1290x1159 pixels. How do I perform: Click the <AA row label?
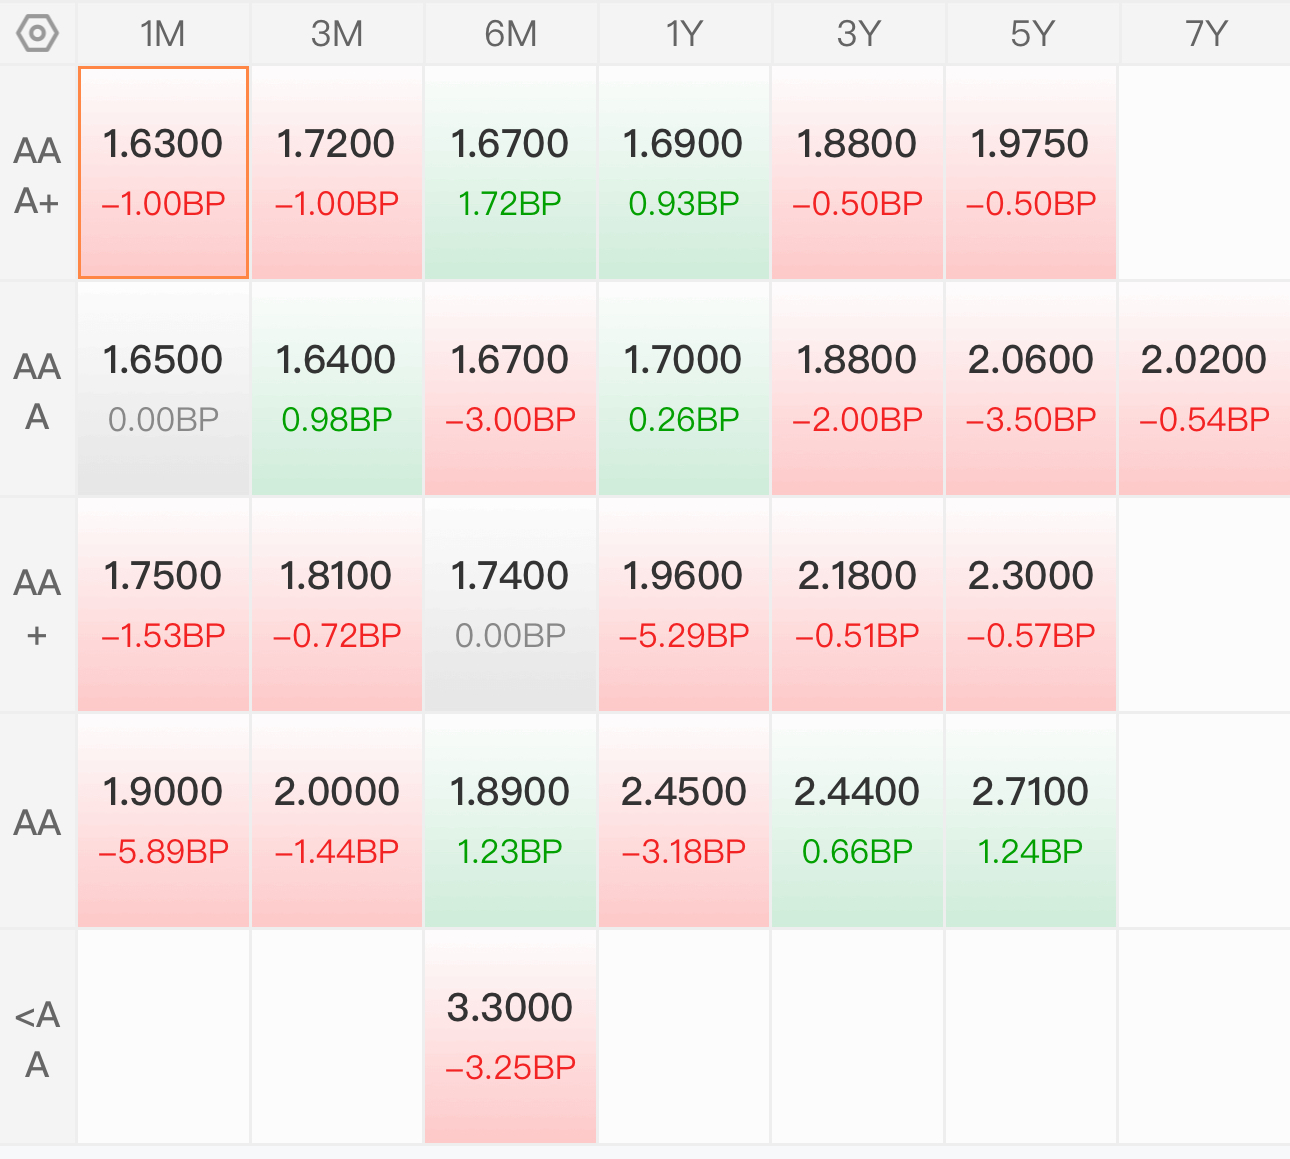pos(38,1038)
